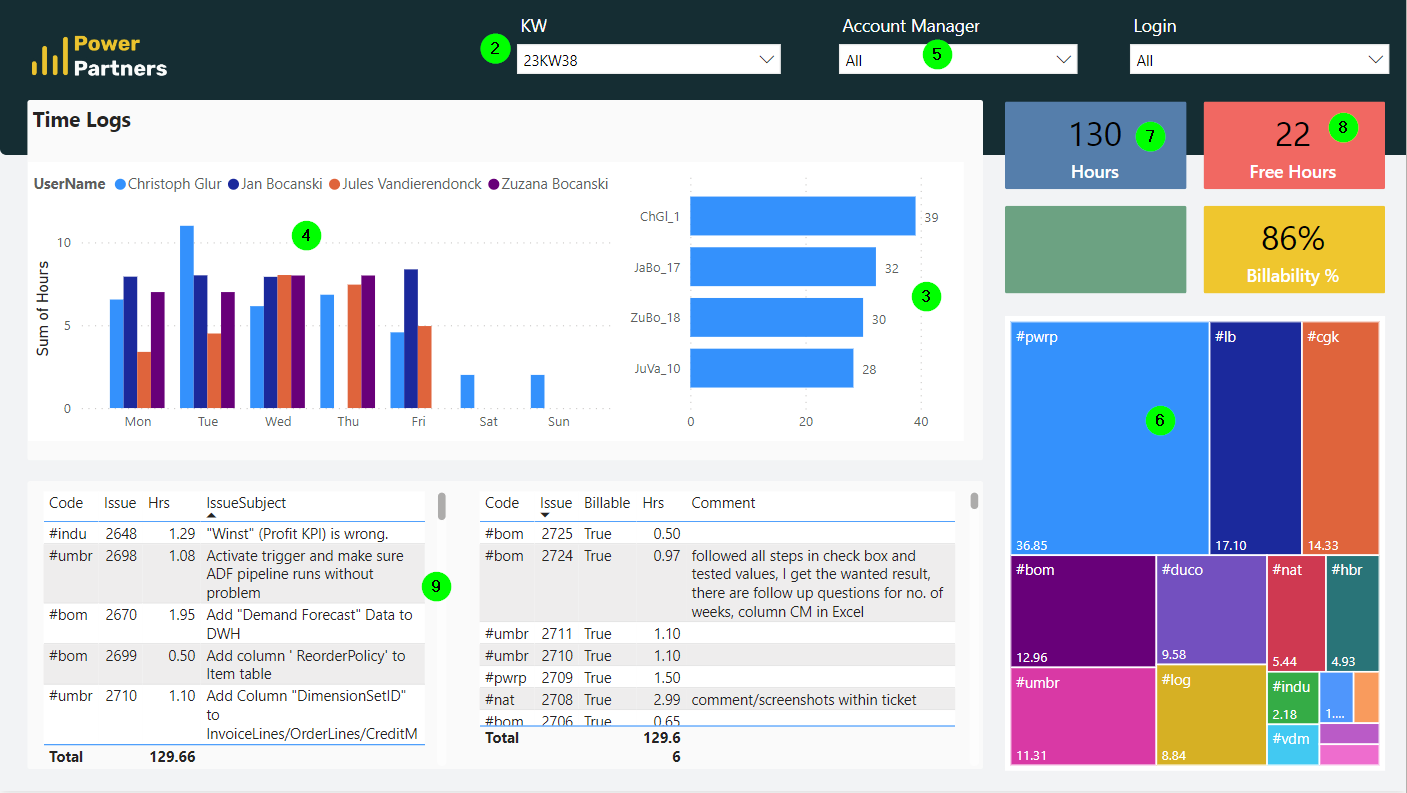Click the Time Logs title
The image size is (1407, 793).
[x=82, y=120]
